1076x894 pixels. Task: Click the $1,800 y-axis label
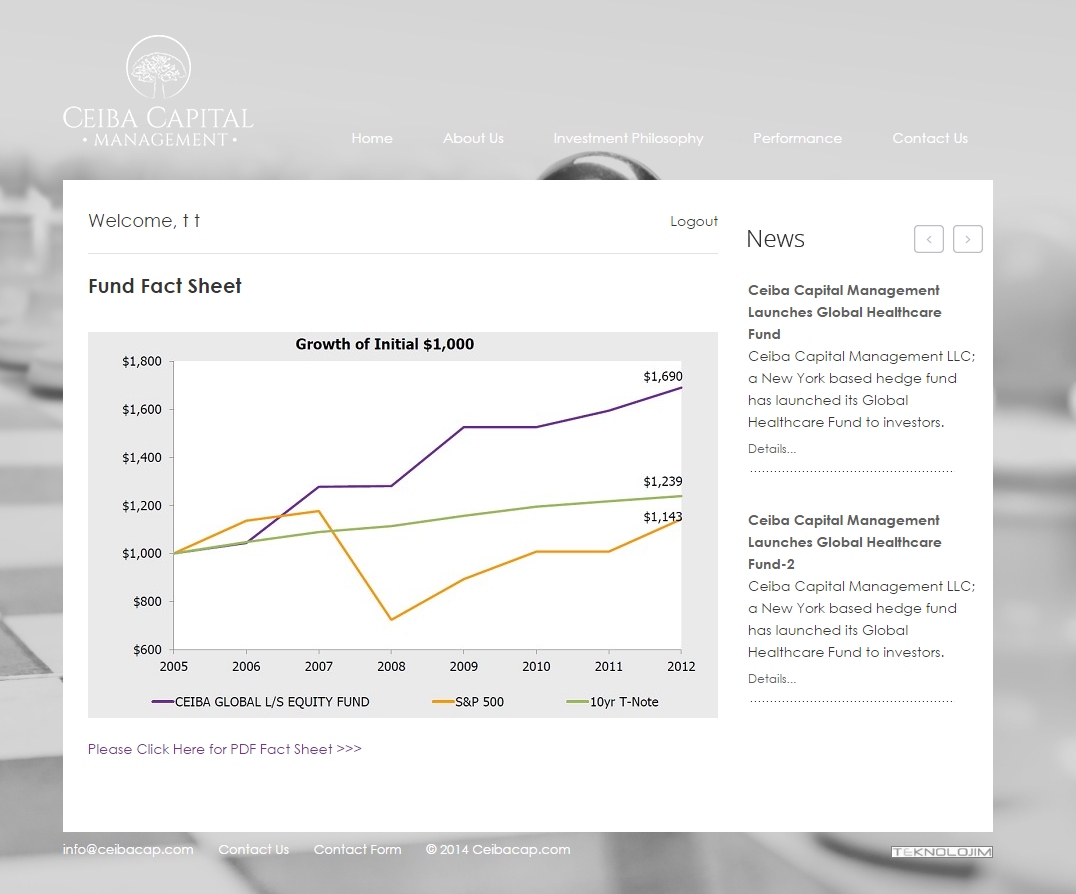point(142,361)
